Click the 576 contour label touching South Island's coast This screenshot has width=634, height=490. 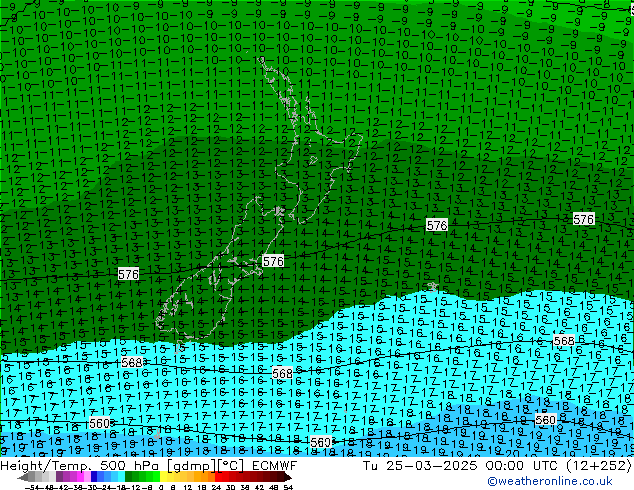273,261
